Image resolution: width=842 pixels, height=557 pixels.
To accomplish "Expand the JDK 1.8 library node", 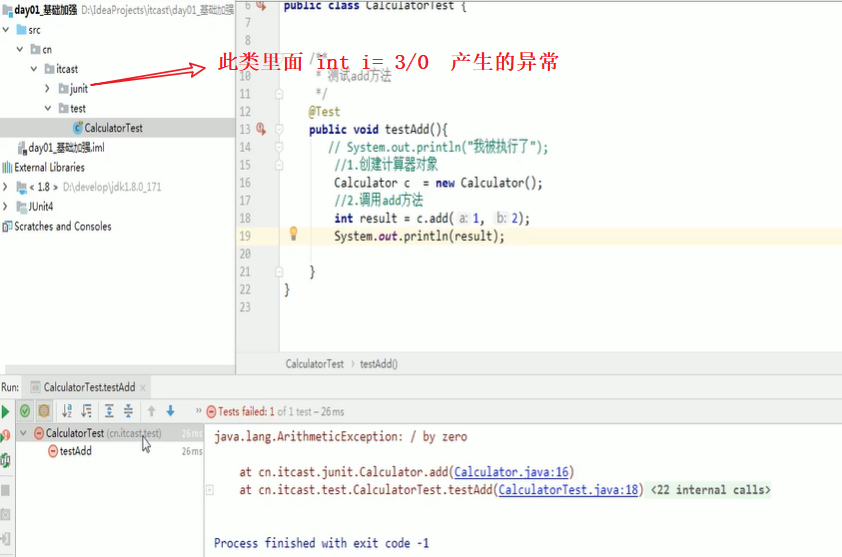I will 5,187.
